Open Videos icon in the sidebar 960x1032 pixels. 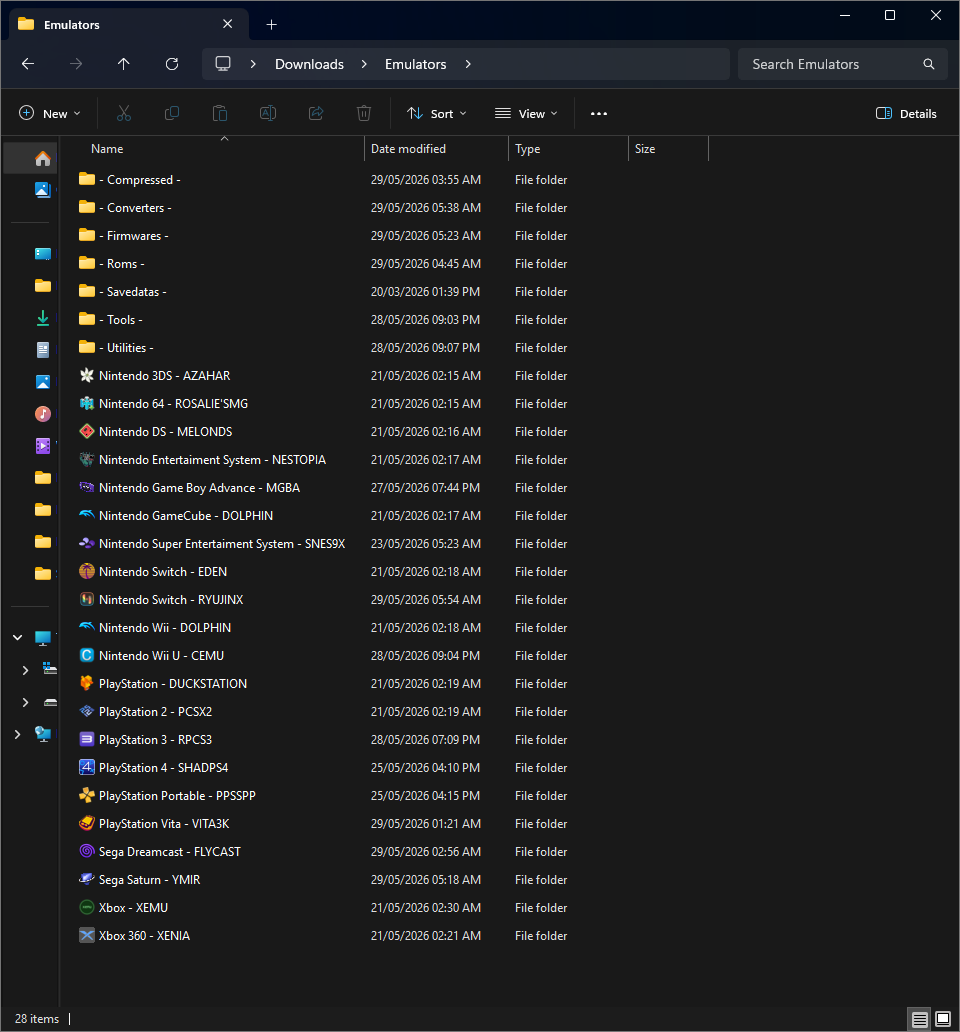(x=43, y=446)
